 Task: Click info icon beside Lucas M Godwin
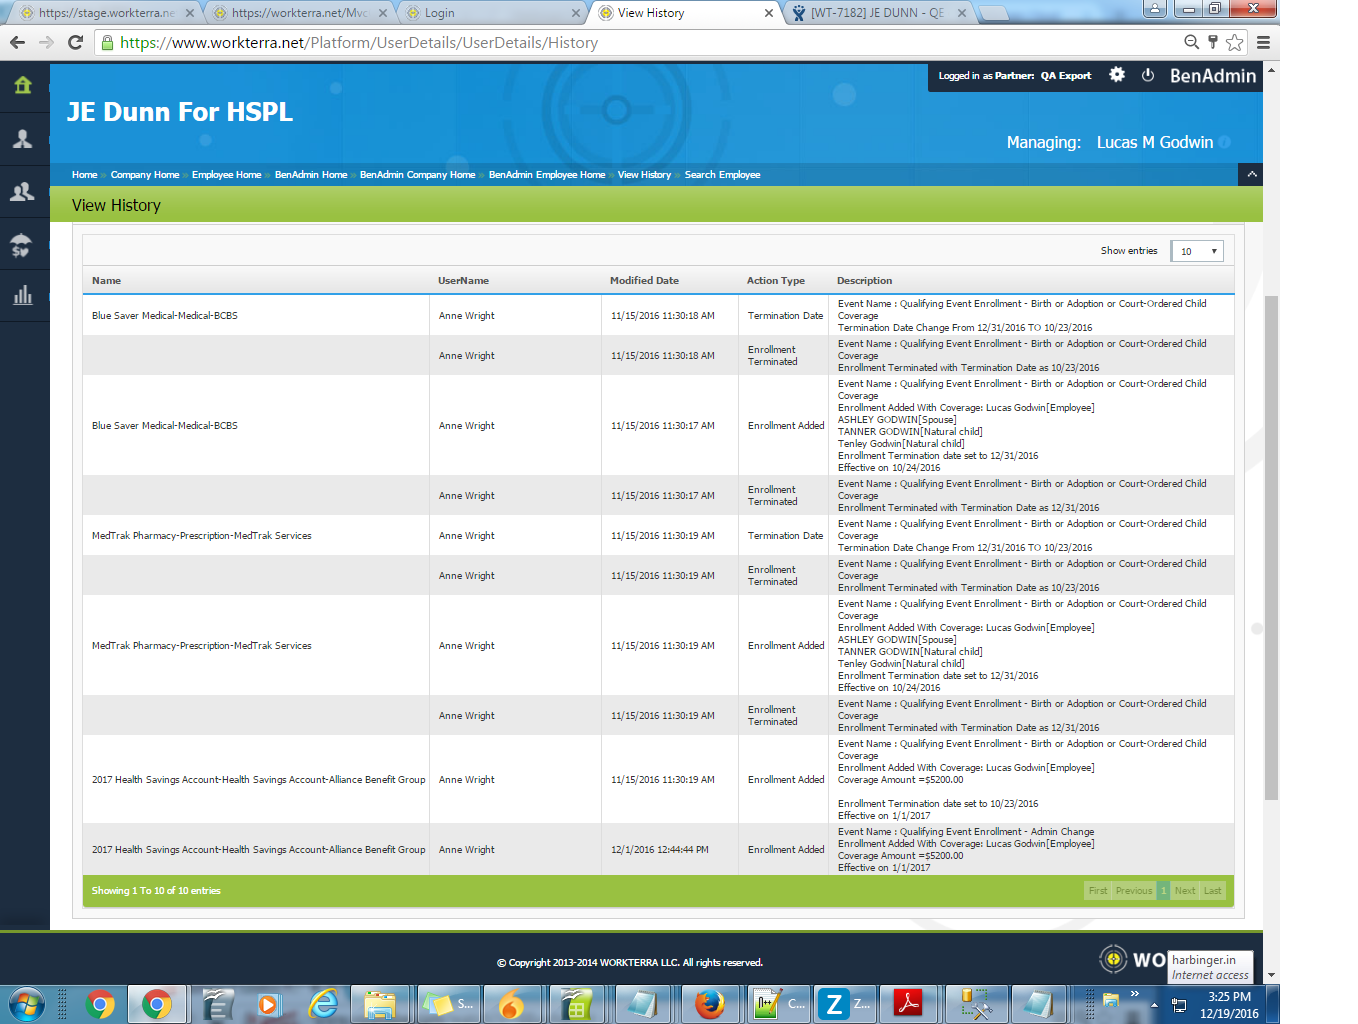coord(1225,142)
